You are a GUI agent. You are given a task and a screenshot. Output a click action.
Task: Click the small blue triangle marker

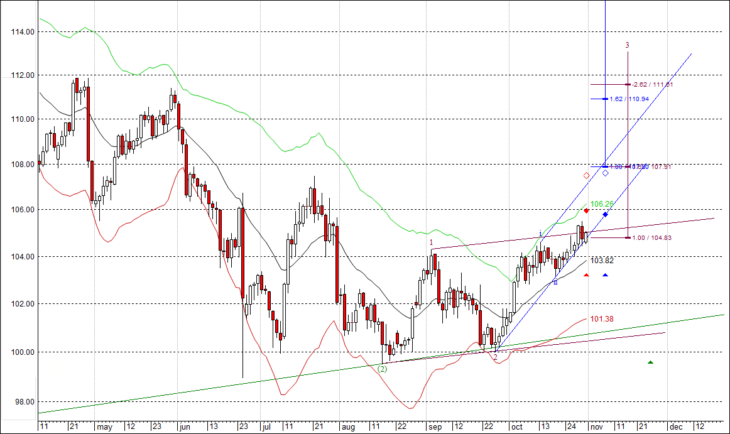click(605, 275)
